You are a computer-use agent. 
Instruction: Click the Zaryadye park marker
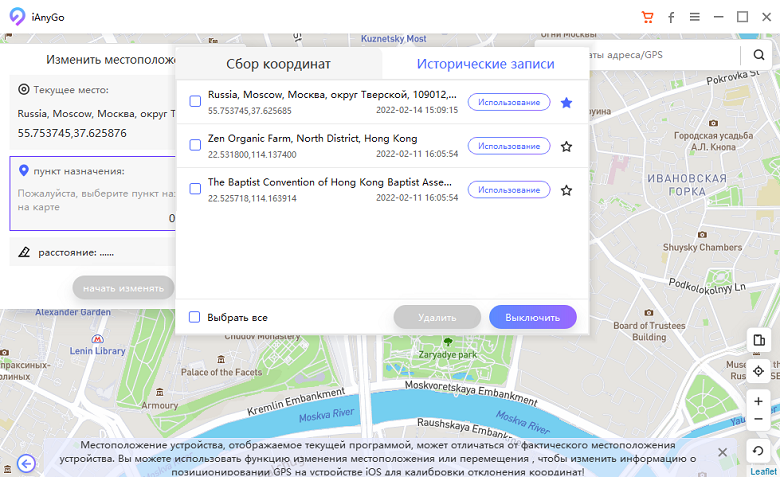click(x=448, y=342)
